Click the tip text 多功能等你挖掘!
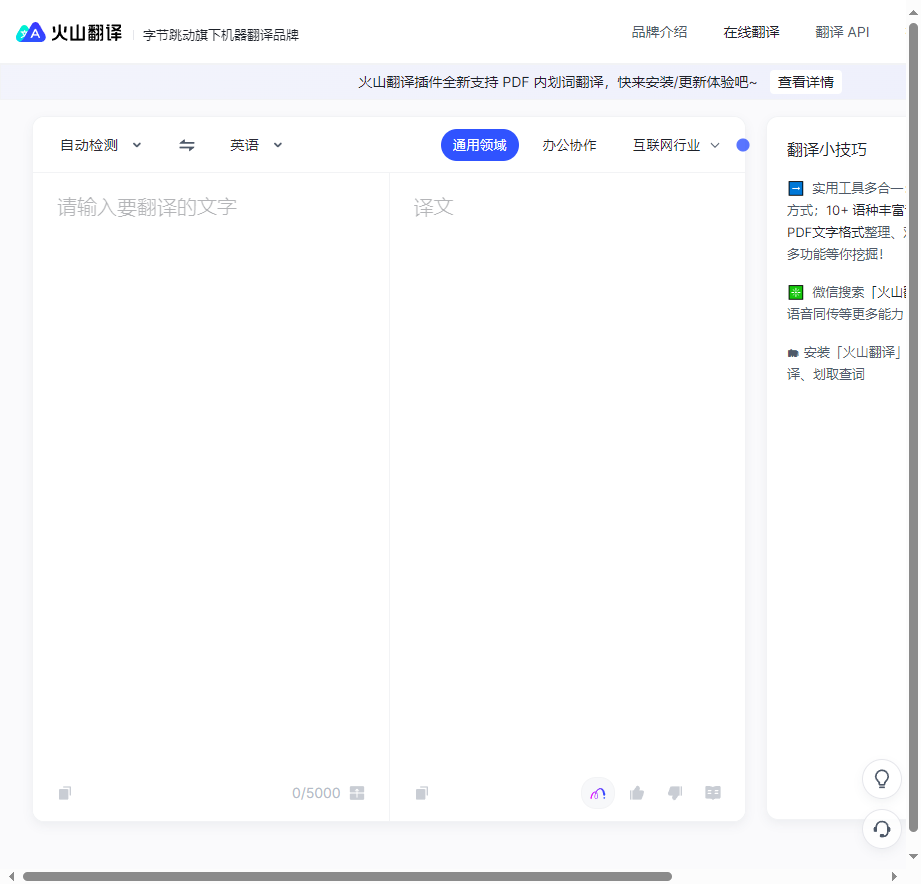This screenshot has height=884, width=921. (x=835, y=254)
